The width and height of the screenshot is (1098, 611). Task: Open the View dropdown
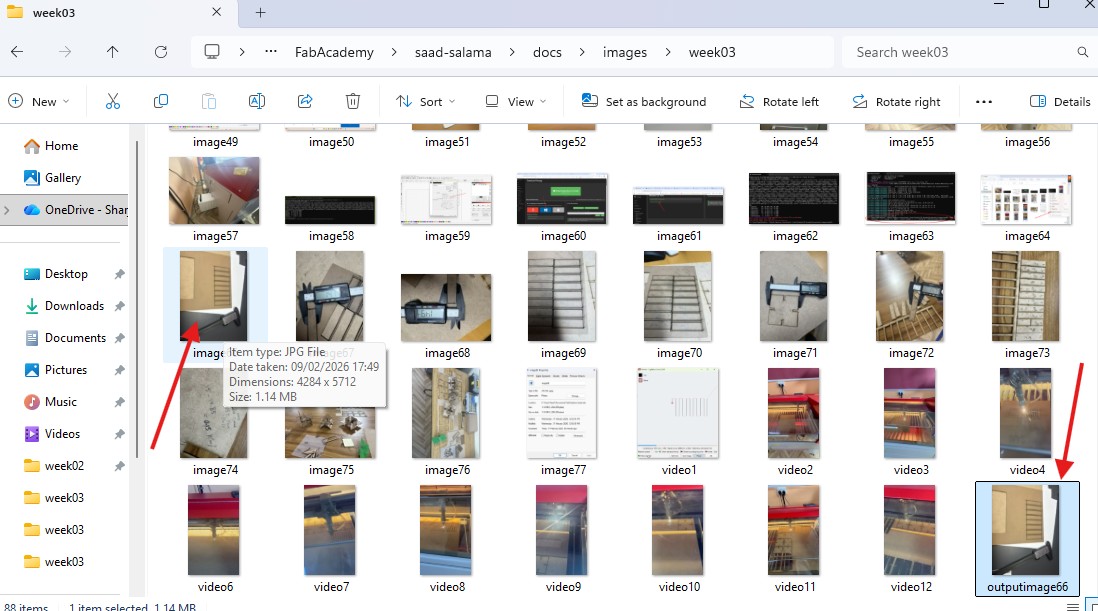[515, 101]
